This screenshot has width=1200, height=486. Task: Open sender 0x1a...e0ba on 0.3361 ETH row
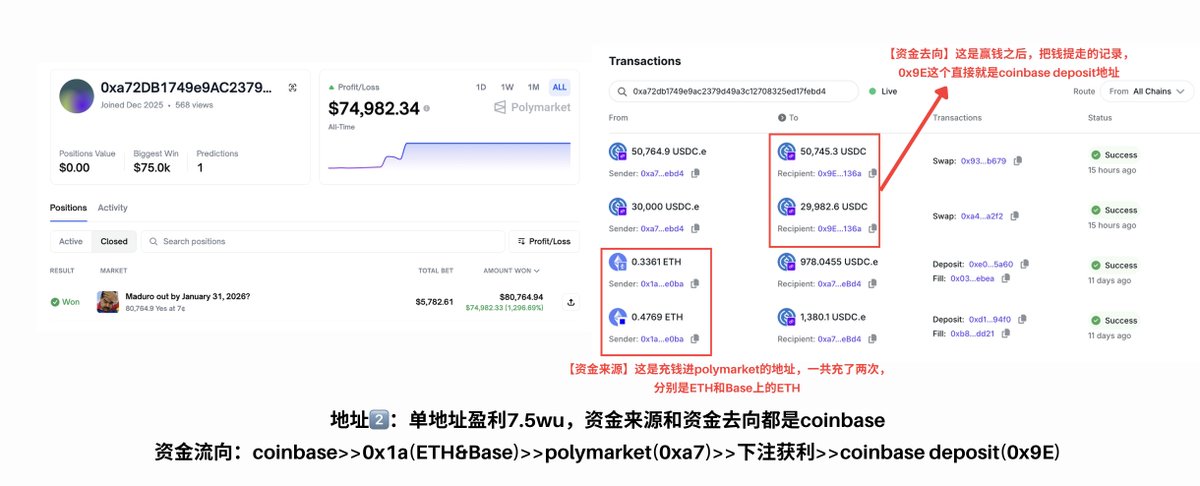point(663,283)
